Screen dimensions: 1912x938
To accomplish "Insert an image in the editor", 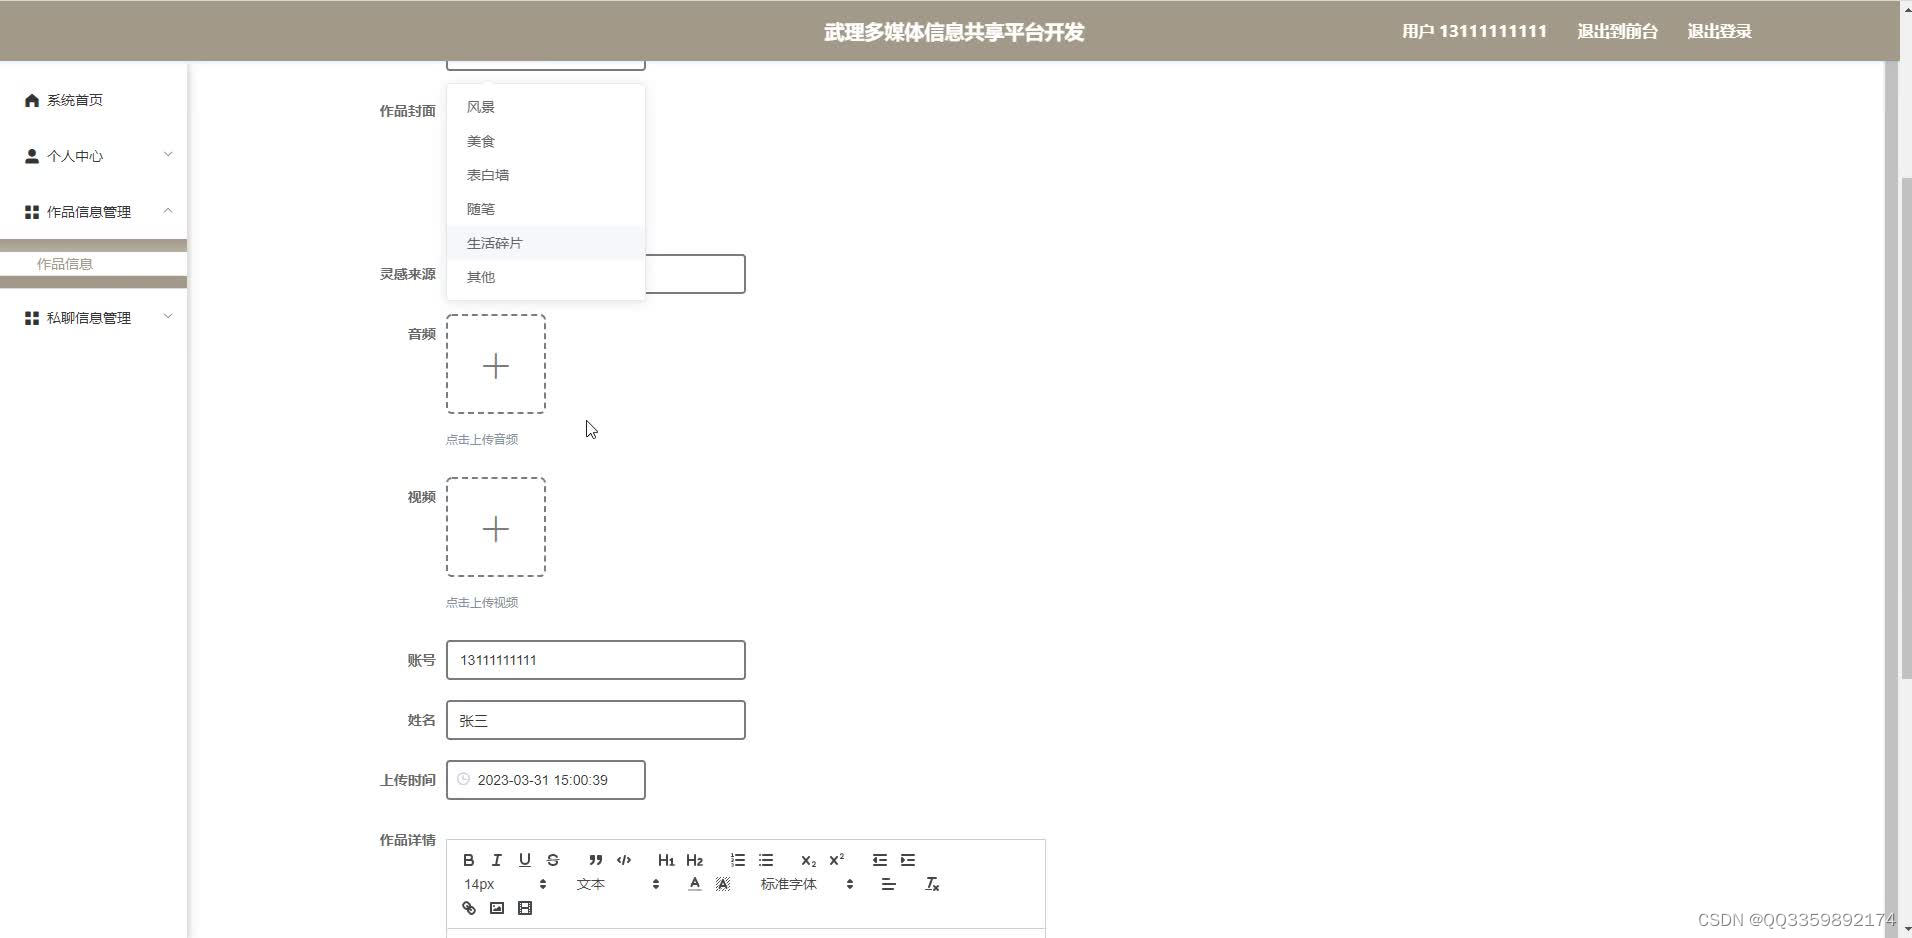I will point(496,908).
